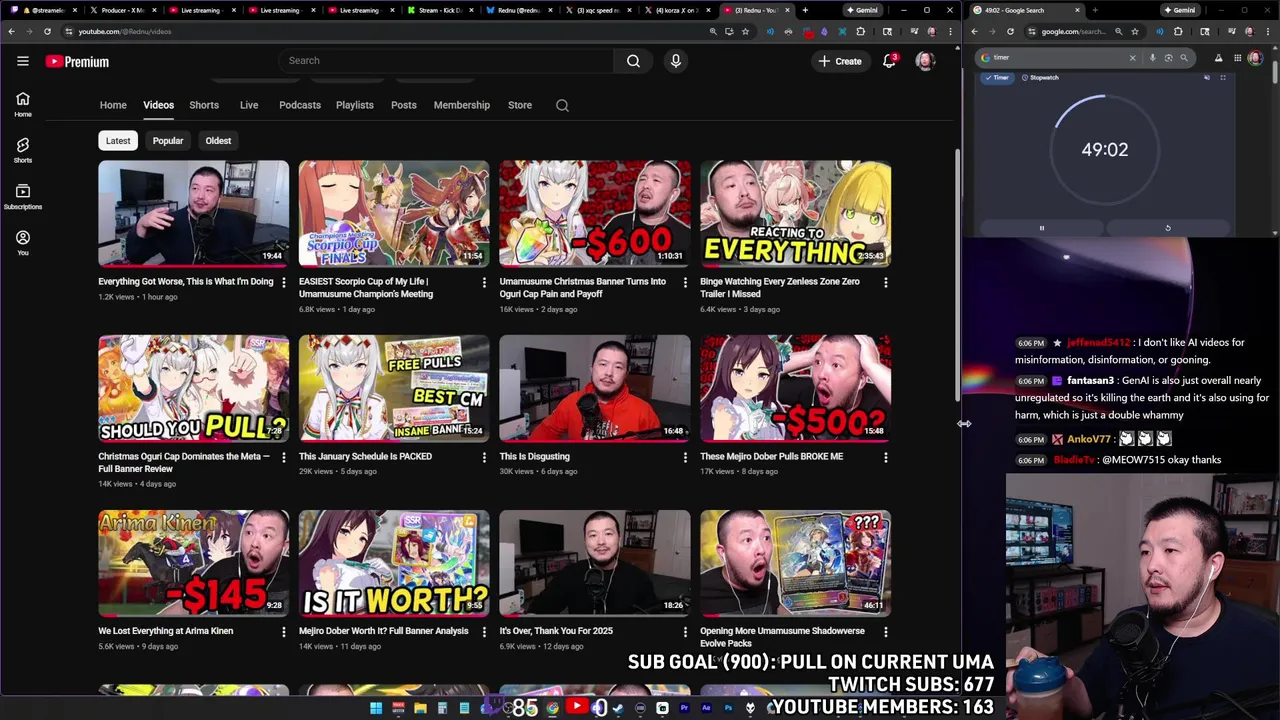
Task: Reload the YouTube browser page
Action: [47, 31]
